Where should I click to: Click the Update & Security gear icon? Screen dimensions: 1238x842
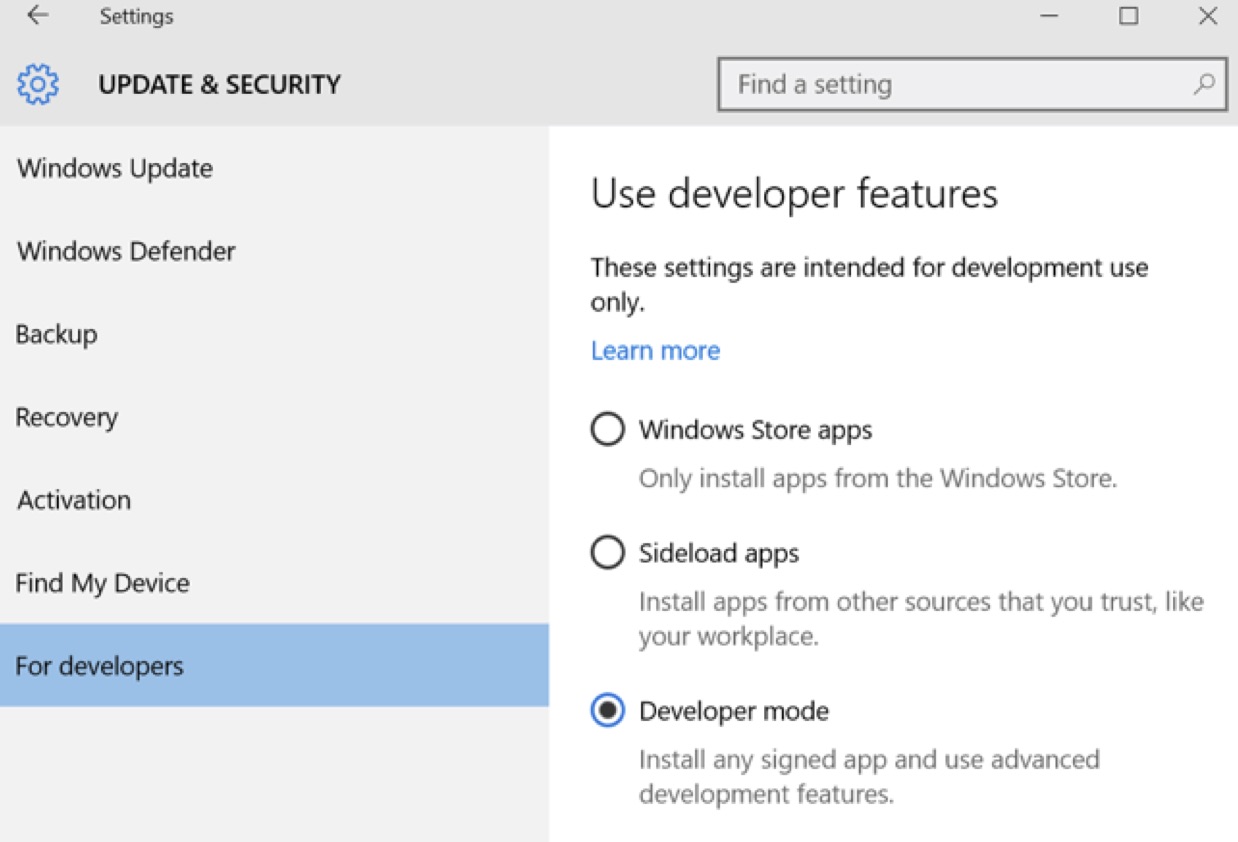[x=38, y=85]
